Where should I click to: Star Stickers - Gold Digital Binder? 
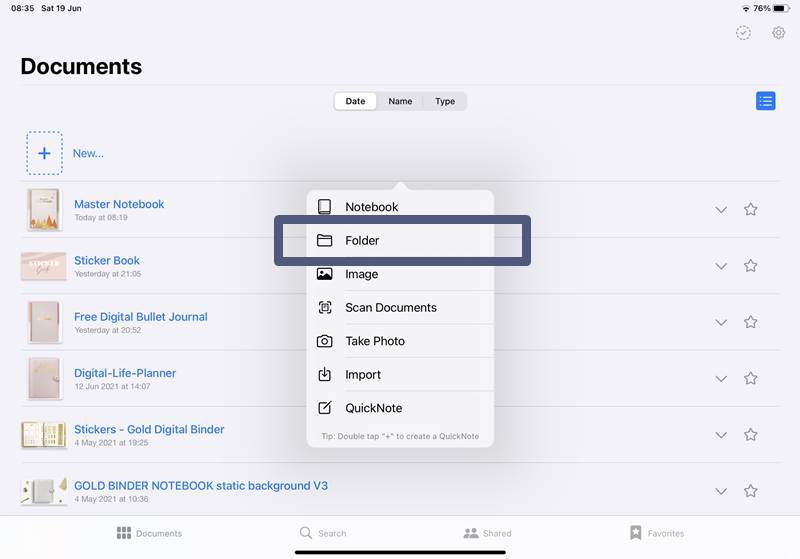coord(750,435)
